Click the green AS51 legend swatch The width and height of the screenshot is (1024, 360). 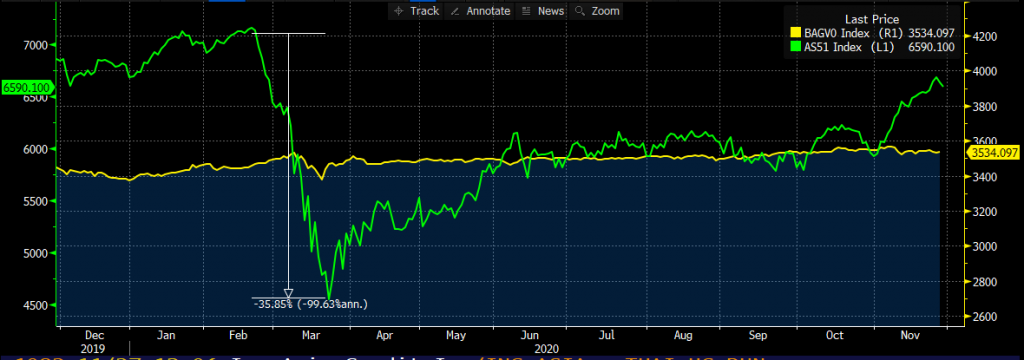coord(795,46)
